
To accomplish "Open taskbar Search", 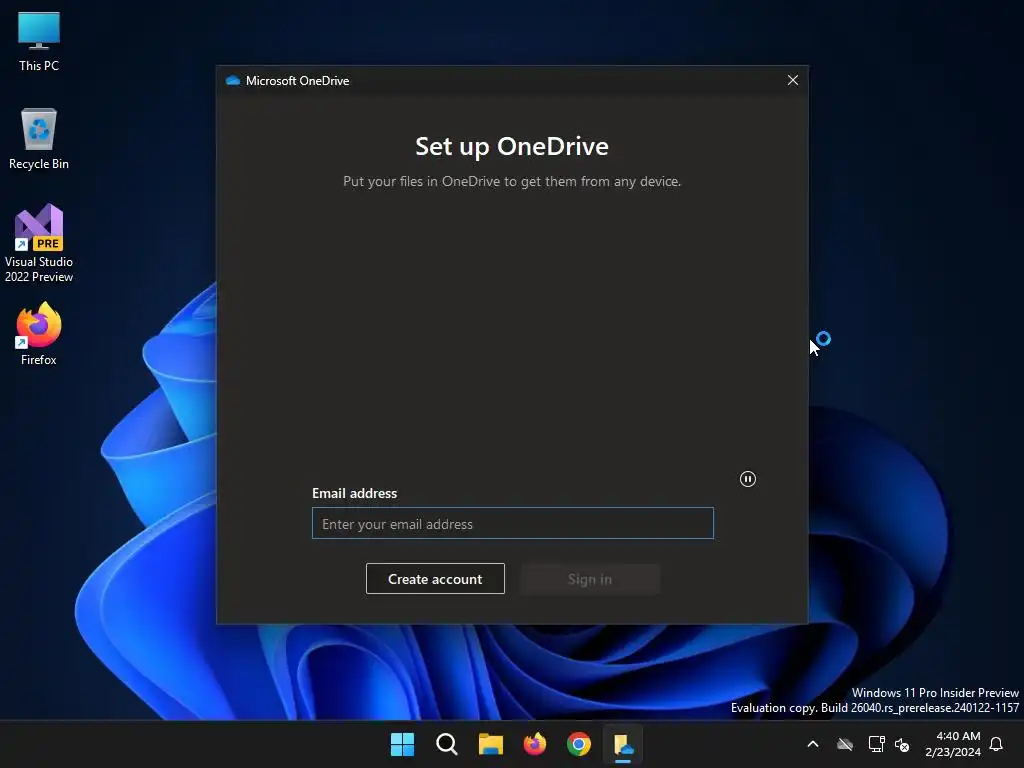I will tap(447, 744).
